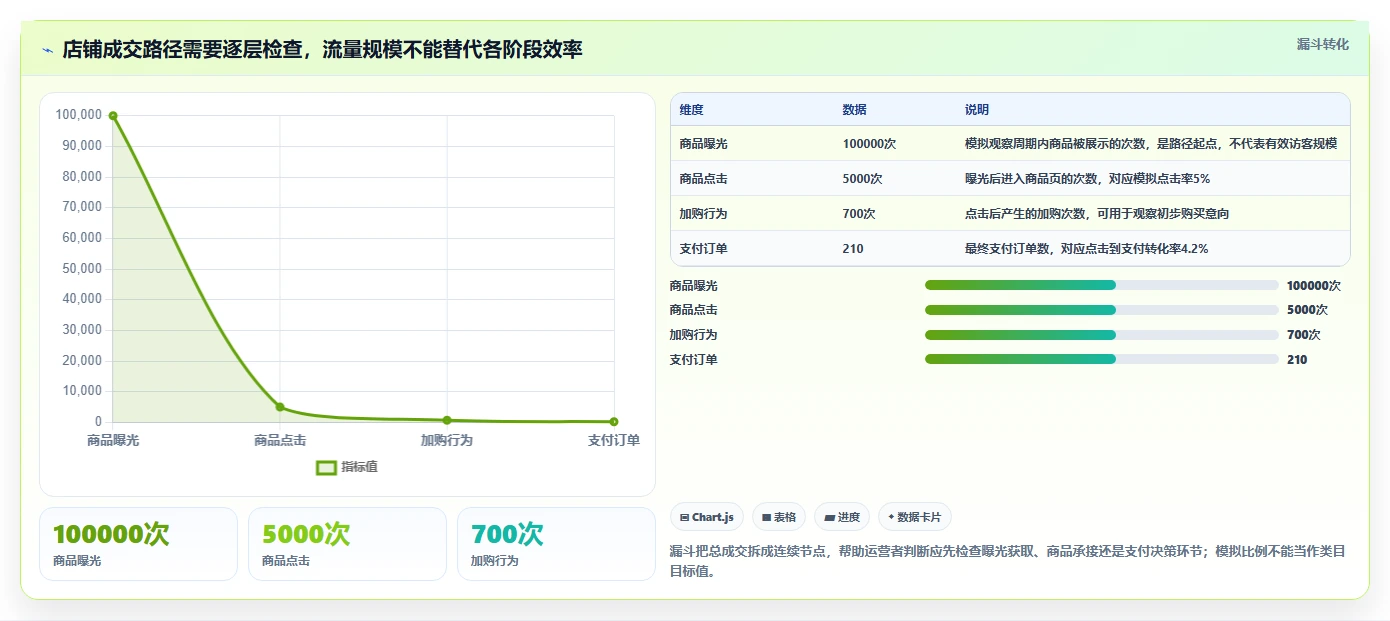
Task: Click the 支付订单 progress bar
Action: [1102, 360]
